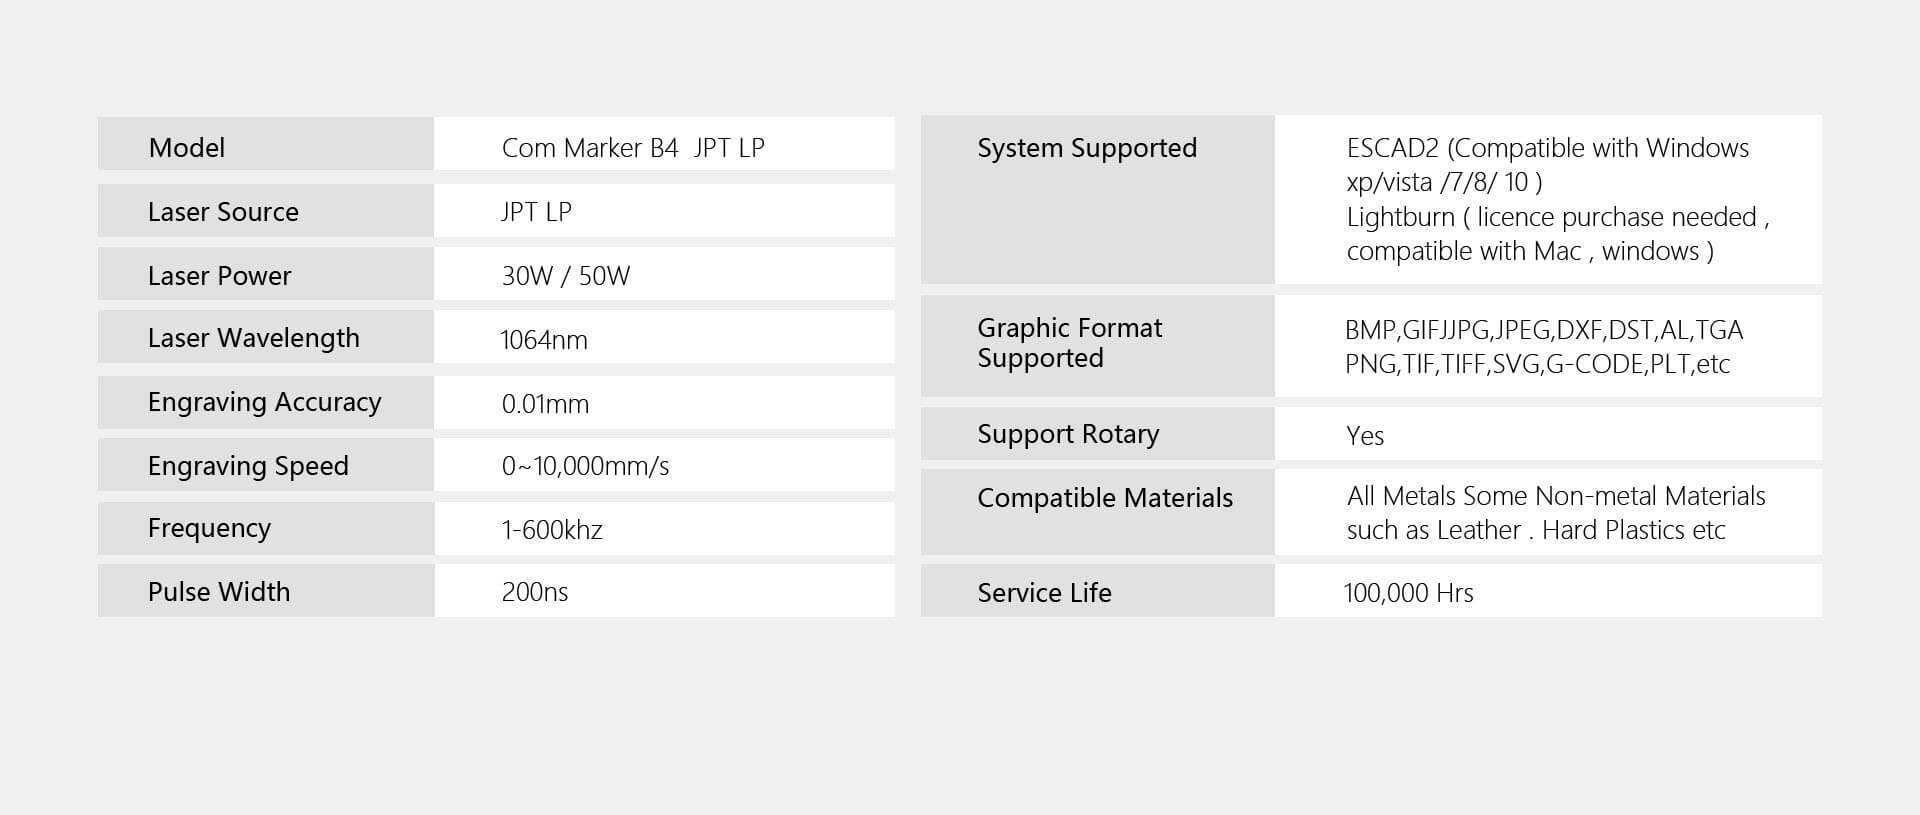Select the 200ns pulse width value

coord(534,592)
